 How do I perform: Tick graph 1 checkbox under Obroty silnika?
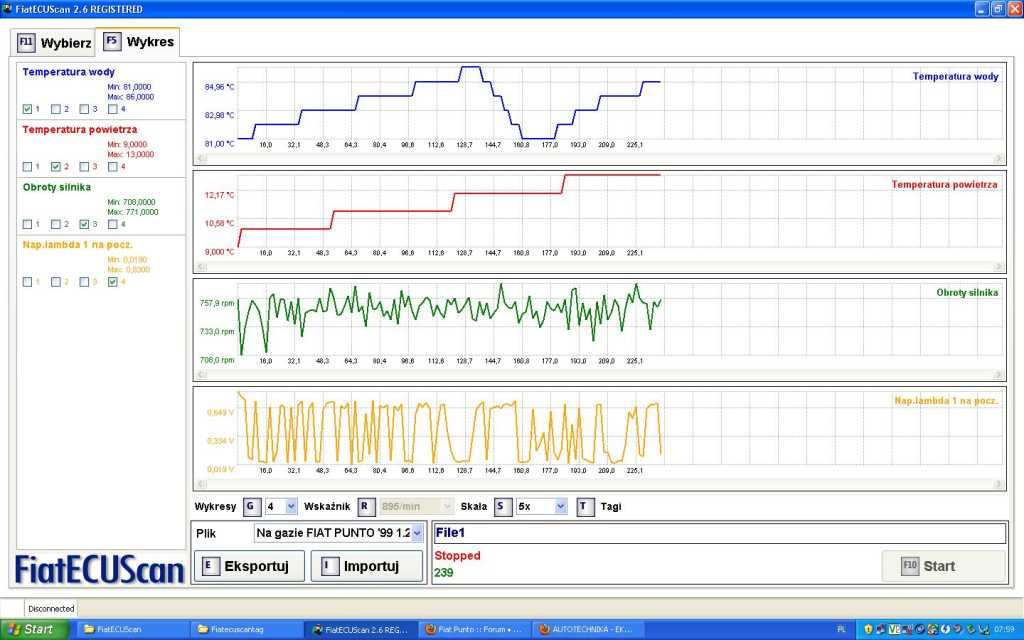pos(27,224)
